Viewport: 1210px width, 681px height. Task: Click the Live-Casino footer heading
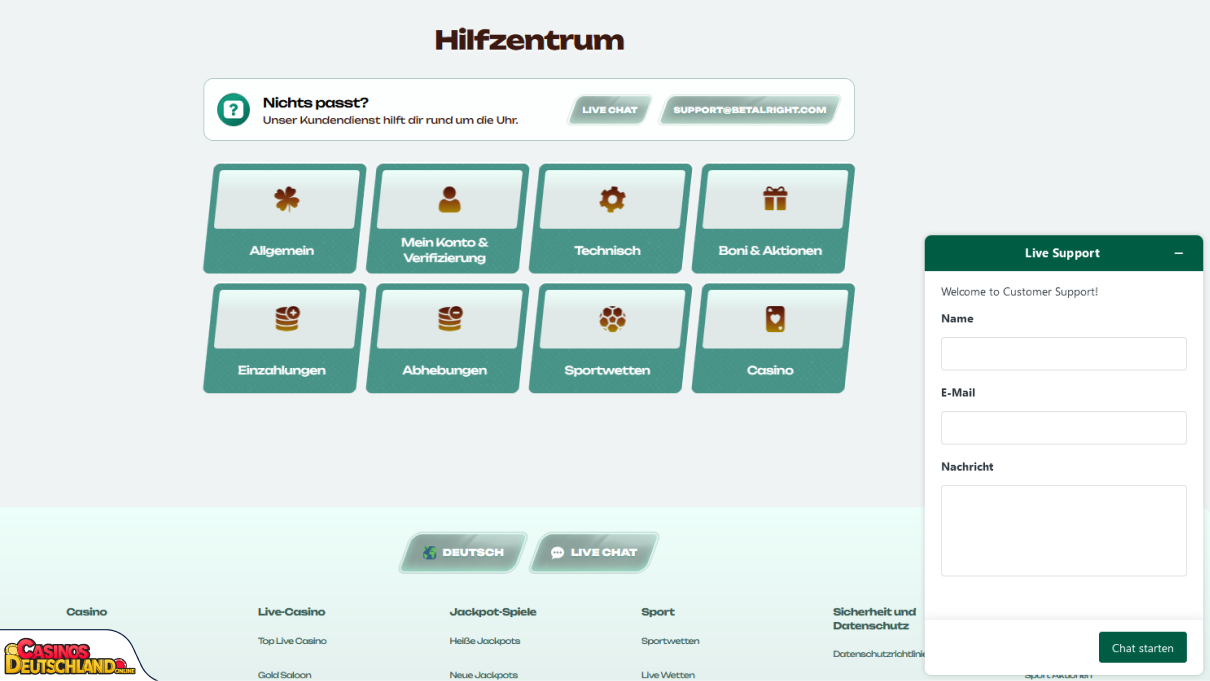point(292,612)
